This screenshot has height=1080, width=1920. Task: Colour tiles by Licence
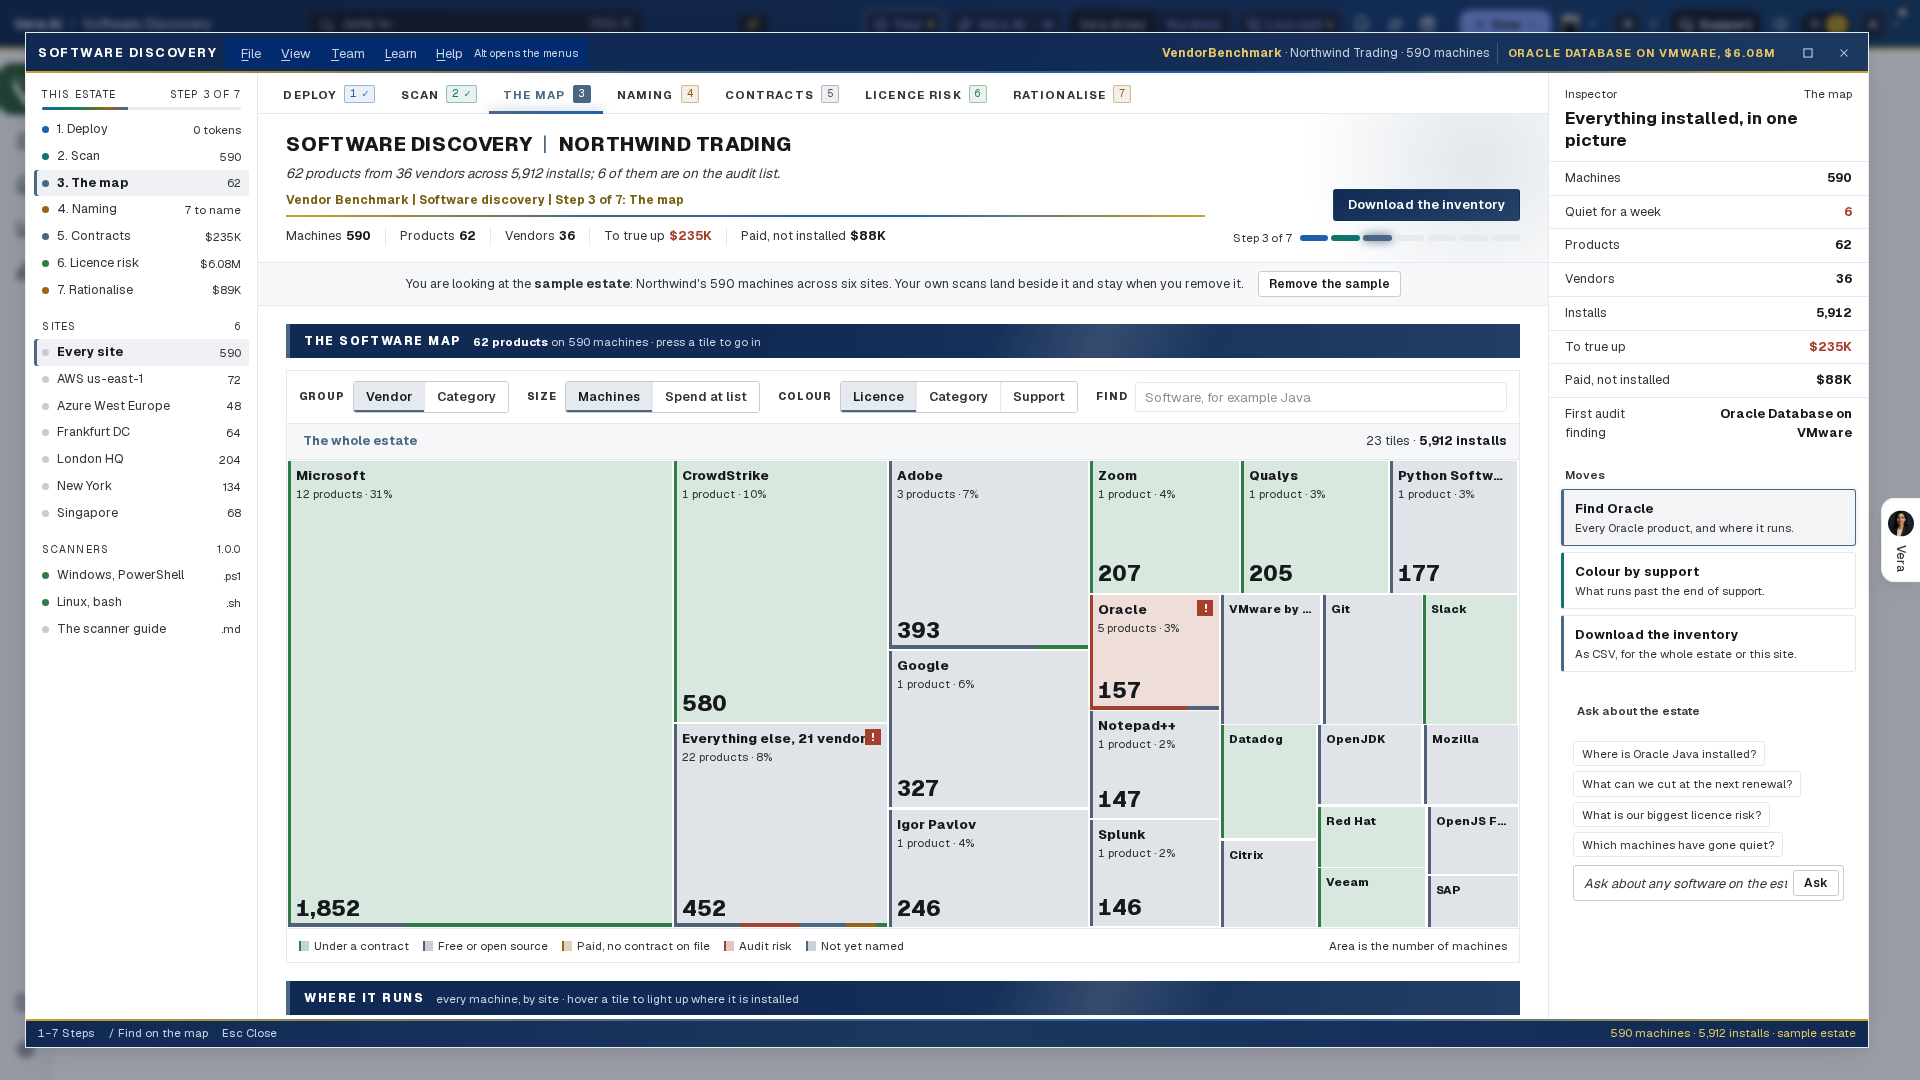pos(878,397)
